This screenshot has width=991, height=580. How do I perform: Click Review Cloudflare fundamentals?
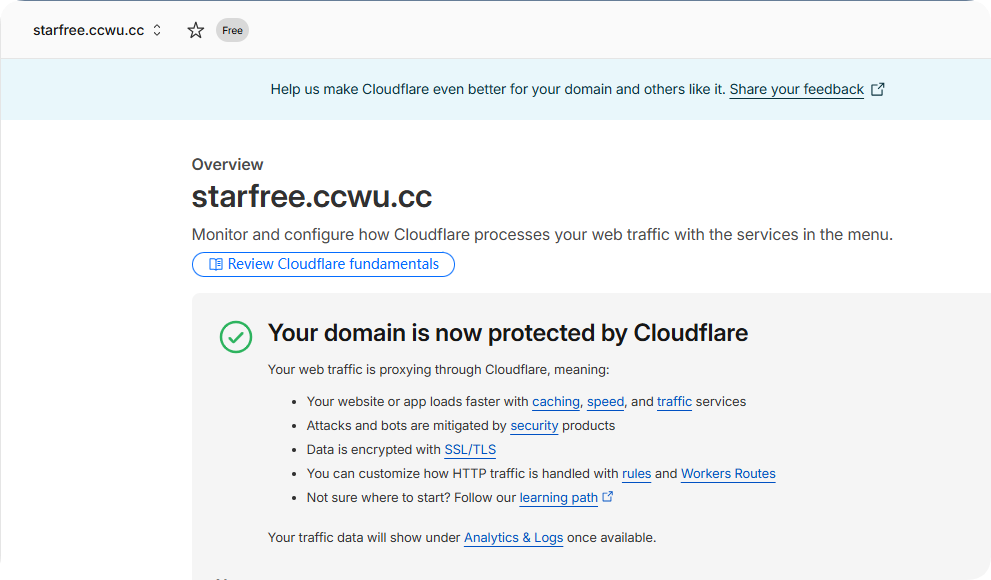pos(322,264)
